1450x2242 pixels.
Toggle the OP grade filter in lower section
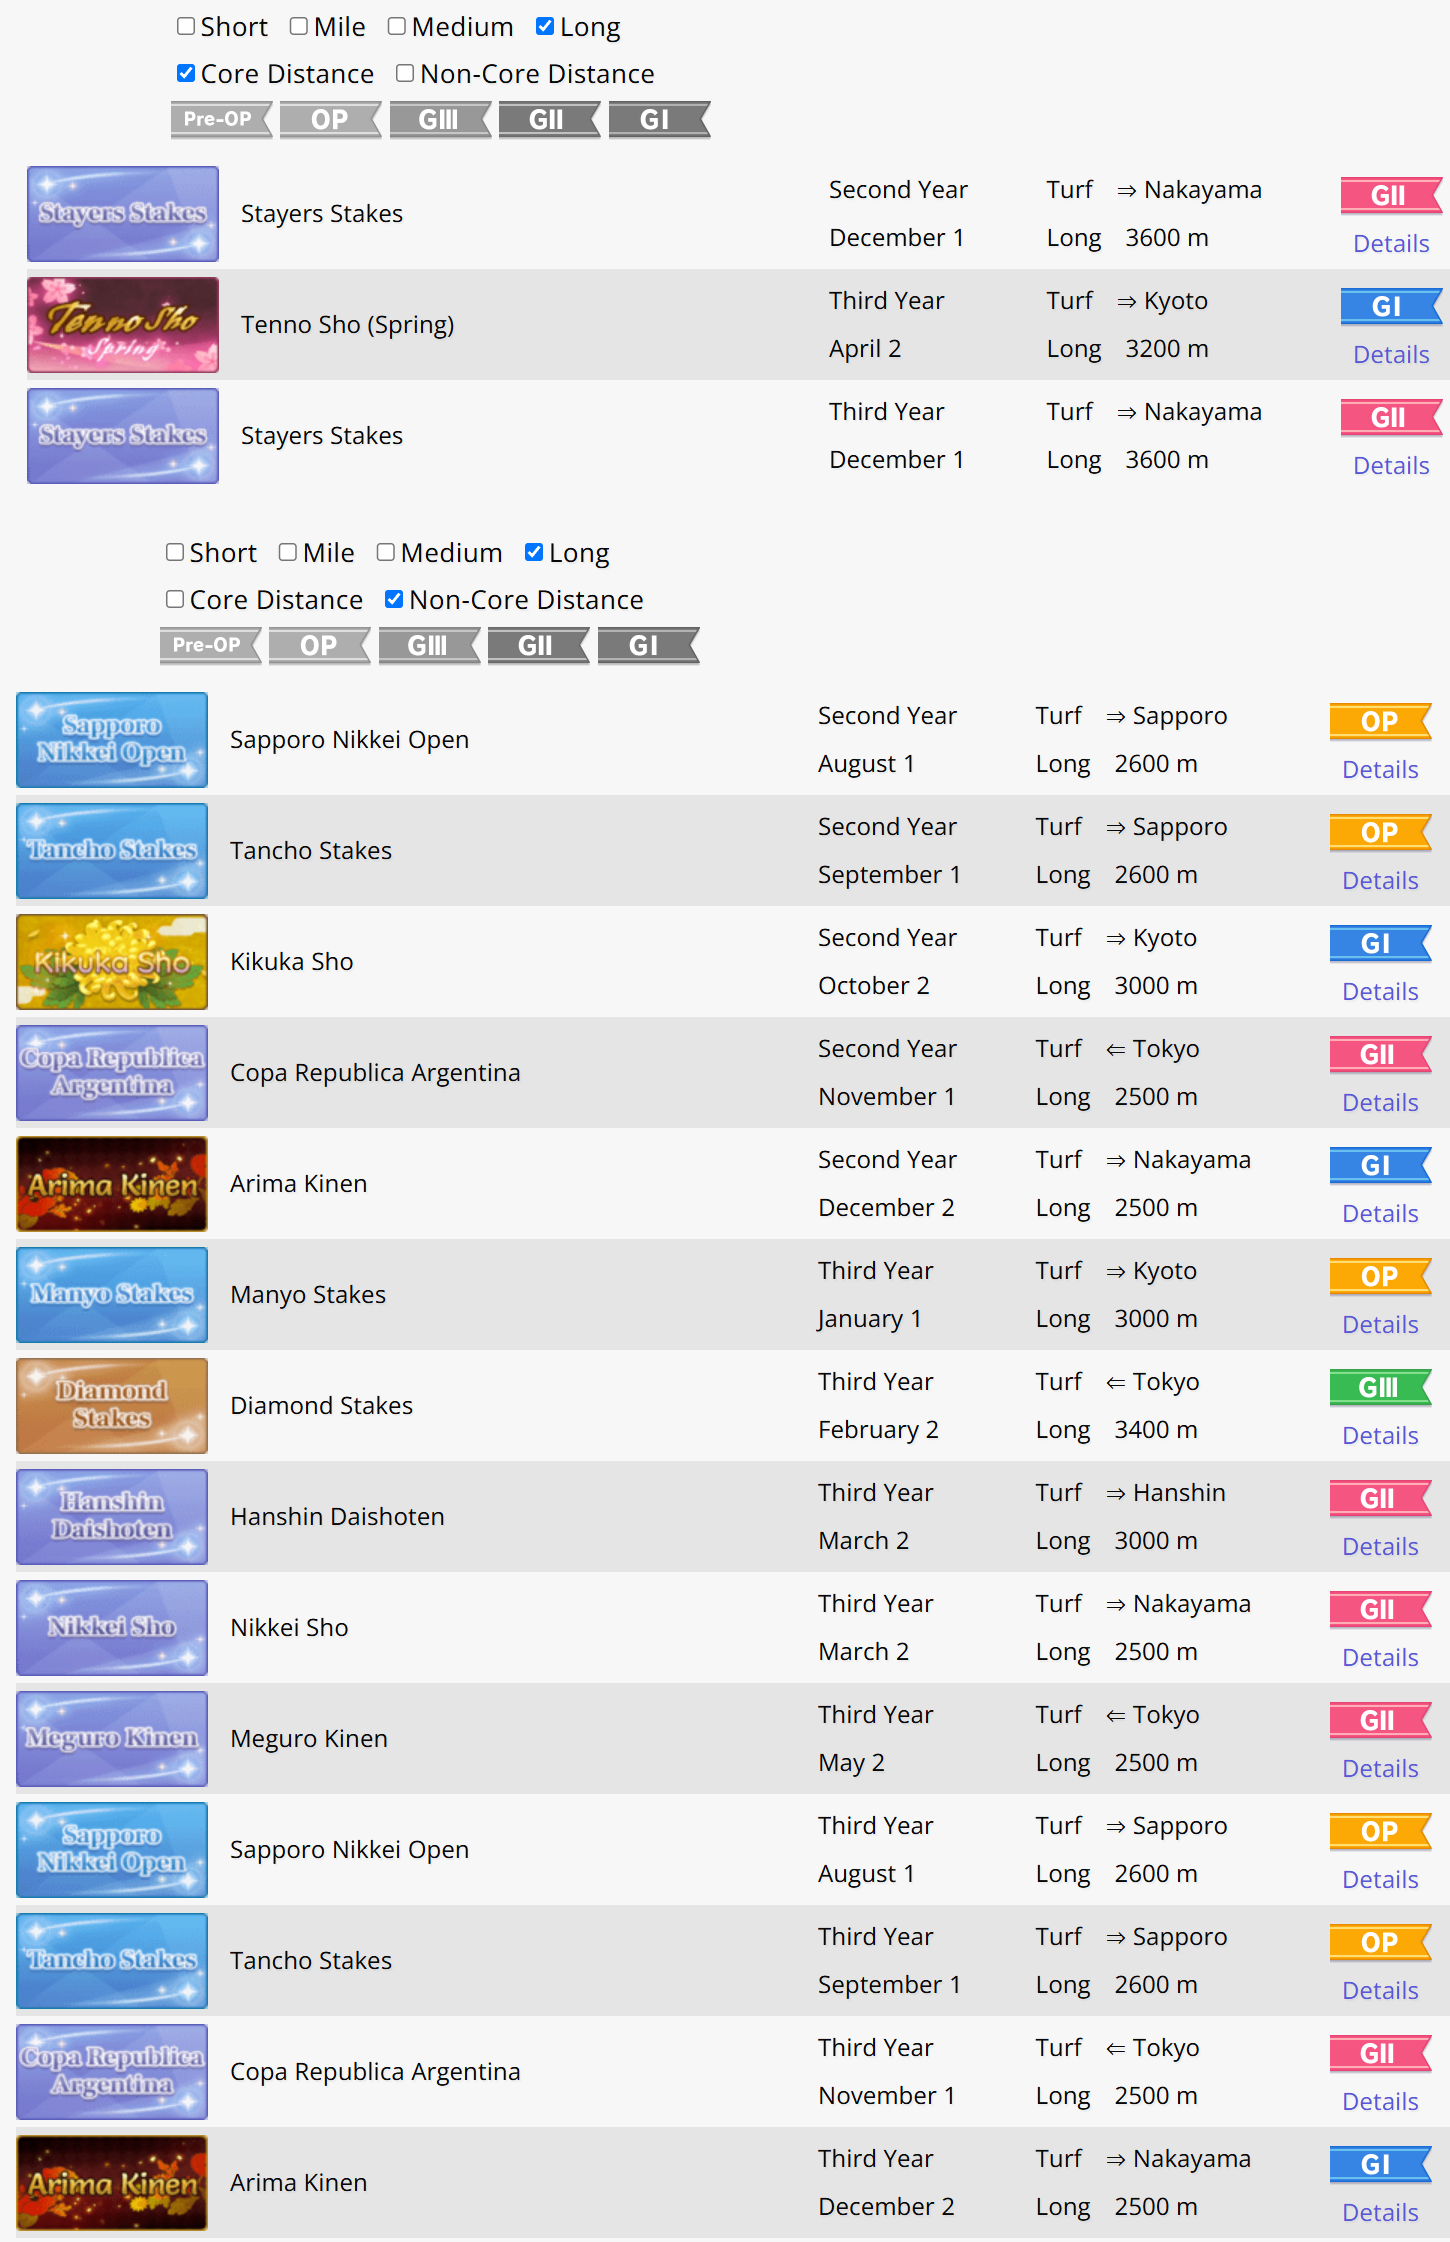pos(320,645)
